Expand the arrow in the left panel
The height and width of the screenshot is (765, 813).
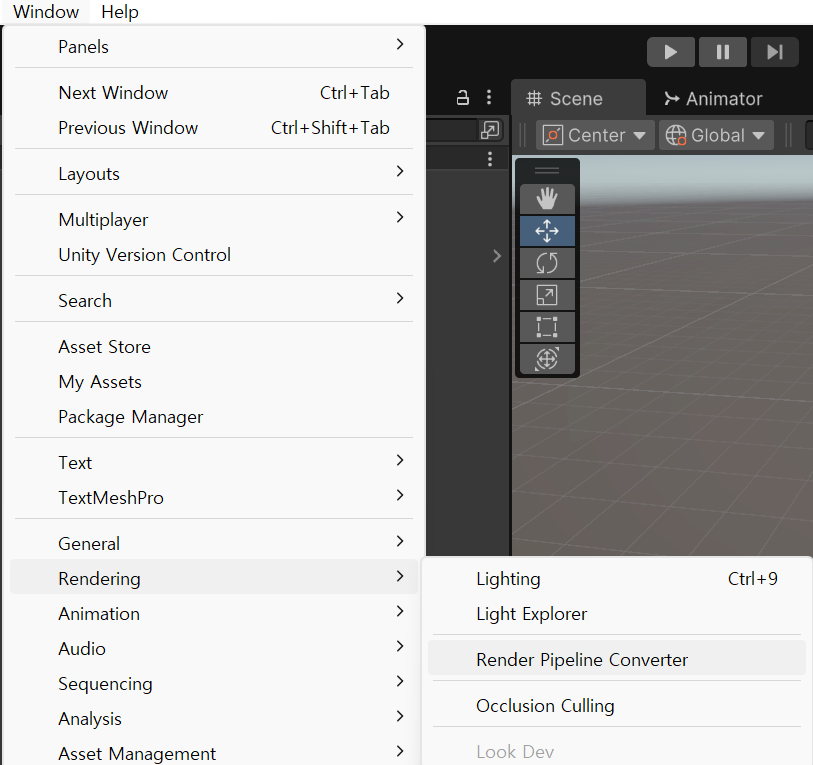497,256
